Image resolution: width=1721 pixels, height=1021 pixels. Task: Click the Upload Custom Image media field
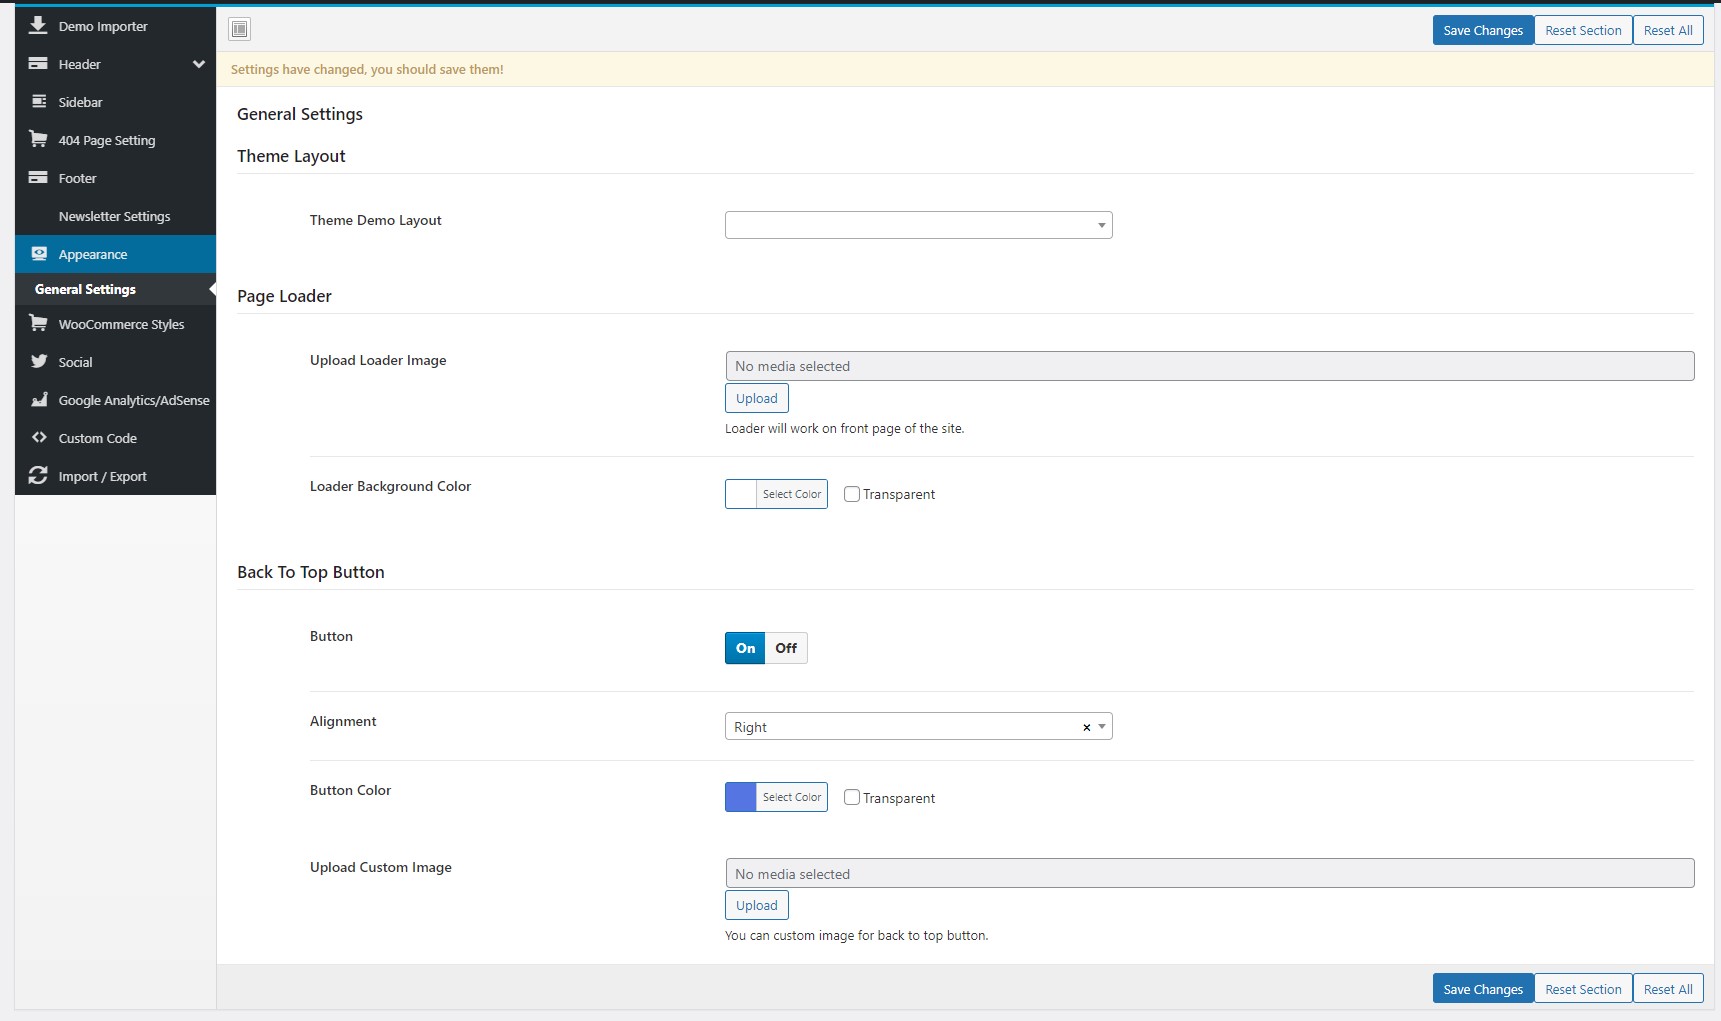[x=1210, y=873]
